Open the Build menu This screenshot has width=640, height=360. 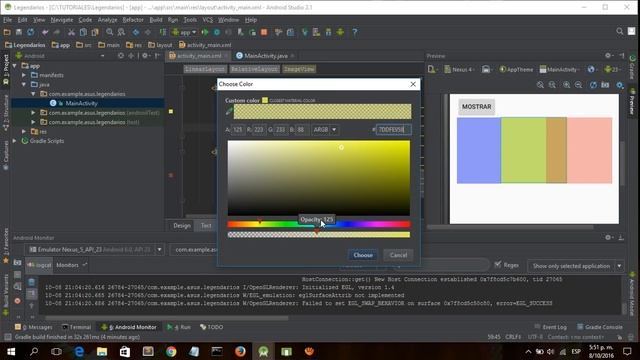(x=156, y=20)
